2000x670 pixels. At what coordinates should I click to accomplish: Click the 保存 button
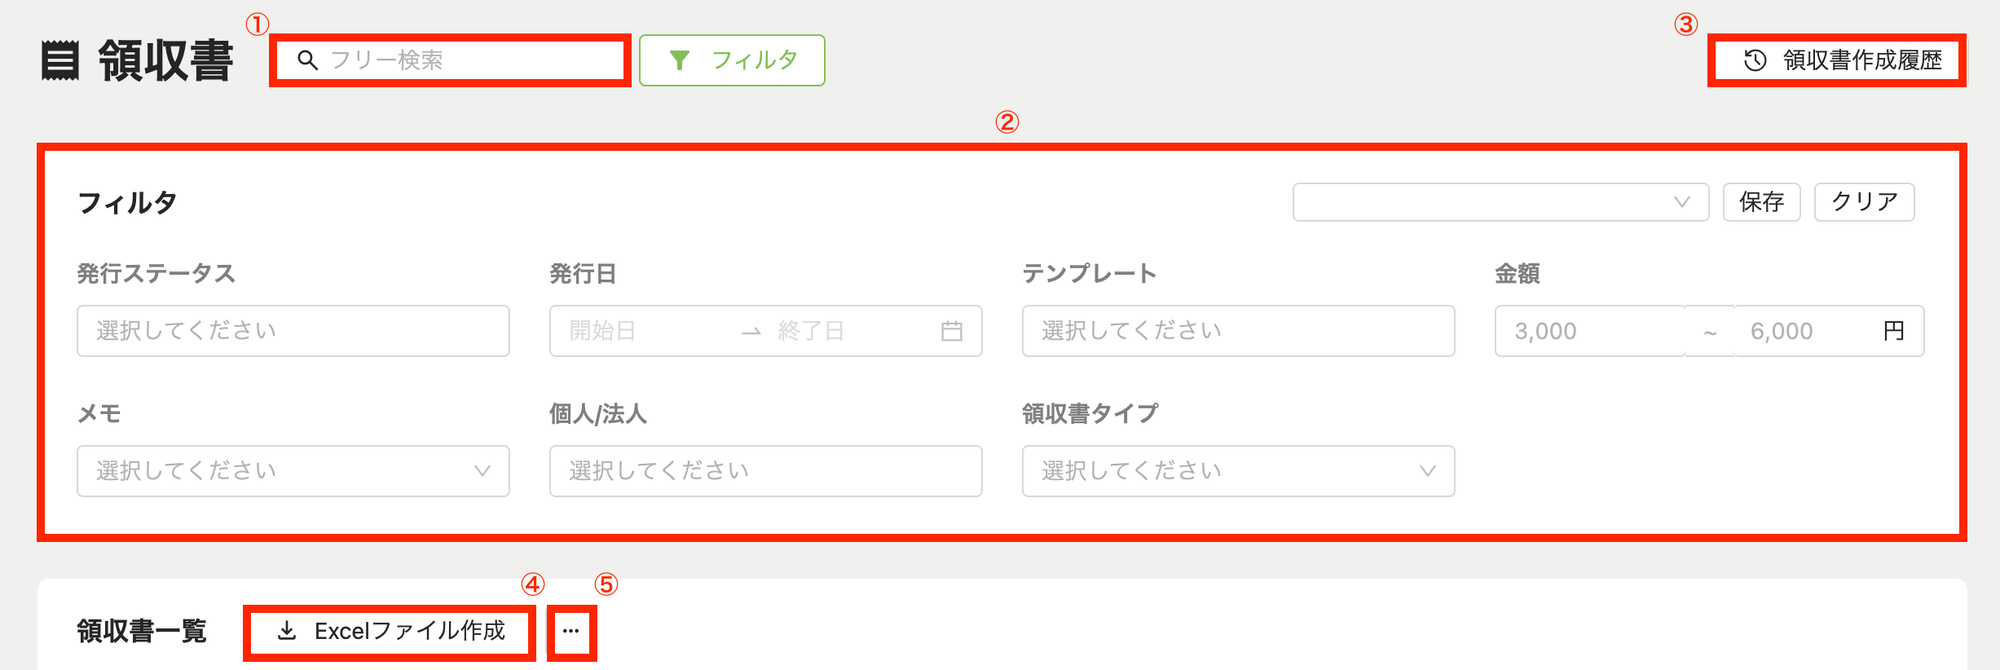click(x=1762, y=202)
